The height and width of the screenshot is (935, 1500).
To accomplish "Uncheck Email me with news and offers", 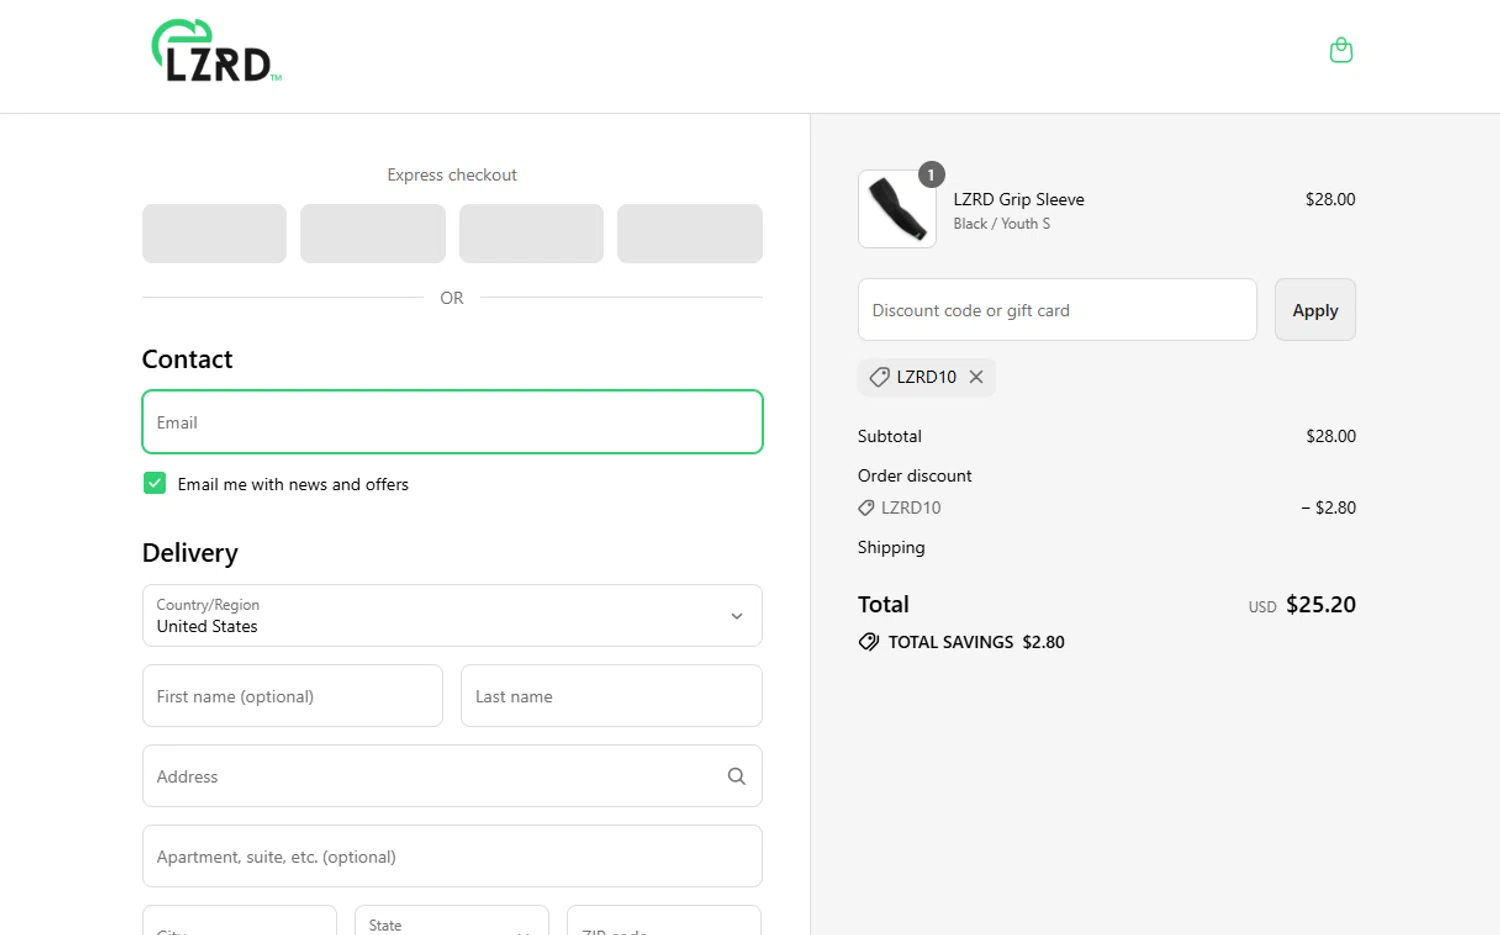I will [x=155, y=484].
